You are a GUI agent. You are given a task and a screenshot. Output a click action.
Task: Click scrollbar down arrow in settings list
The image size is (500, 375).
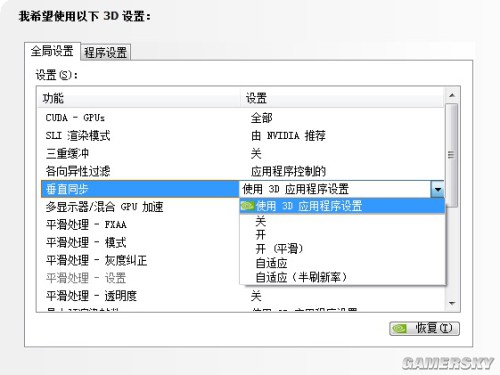[452, 303]
